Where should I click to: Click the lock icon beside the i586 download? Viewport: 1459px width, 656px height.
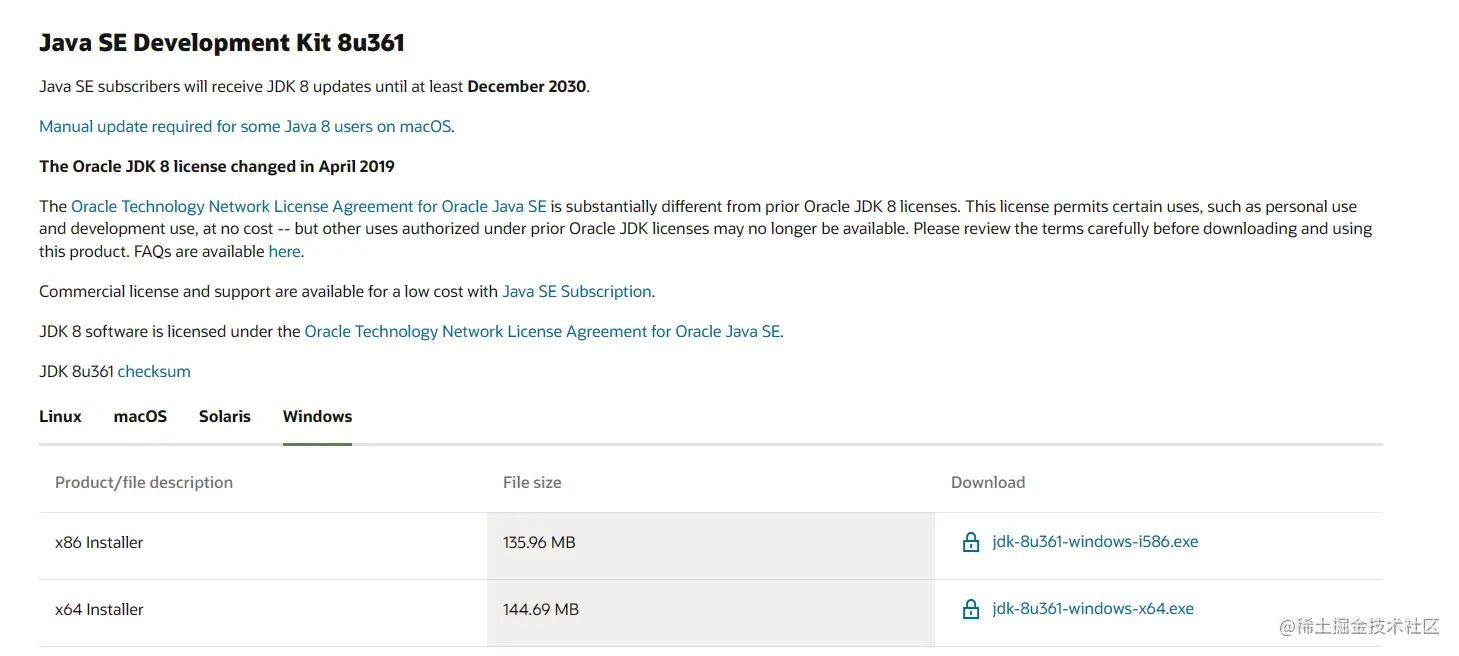click(x=970, y=543)
